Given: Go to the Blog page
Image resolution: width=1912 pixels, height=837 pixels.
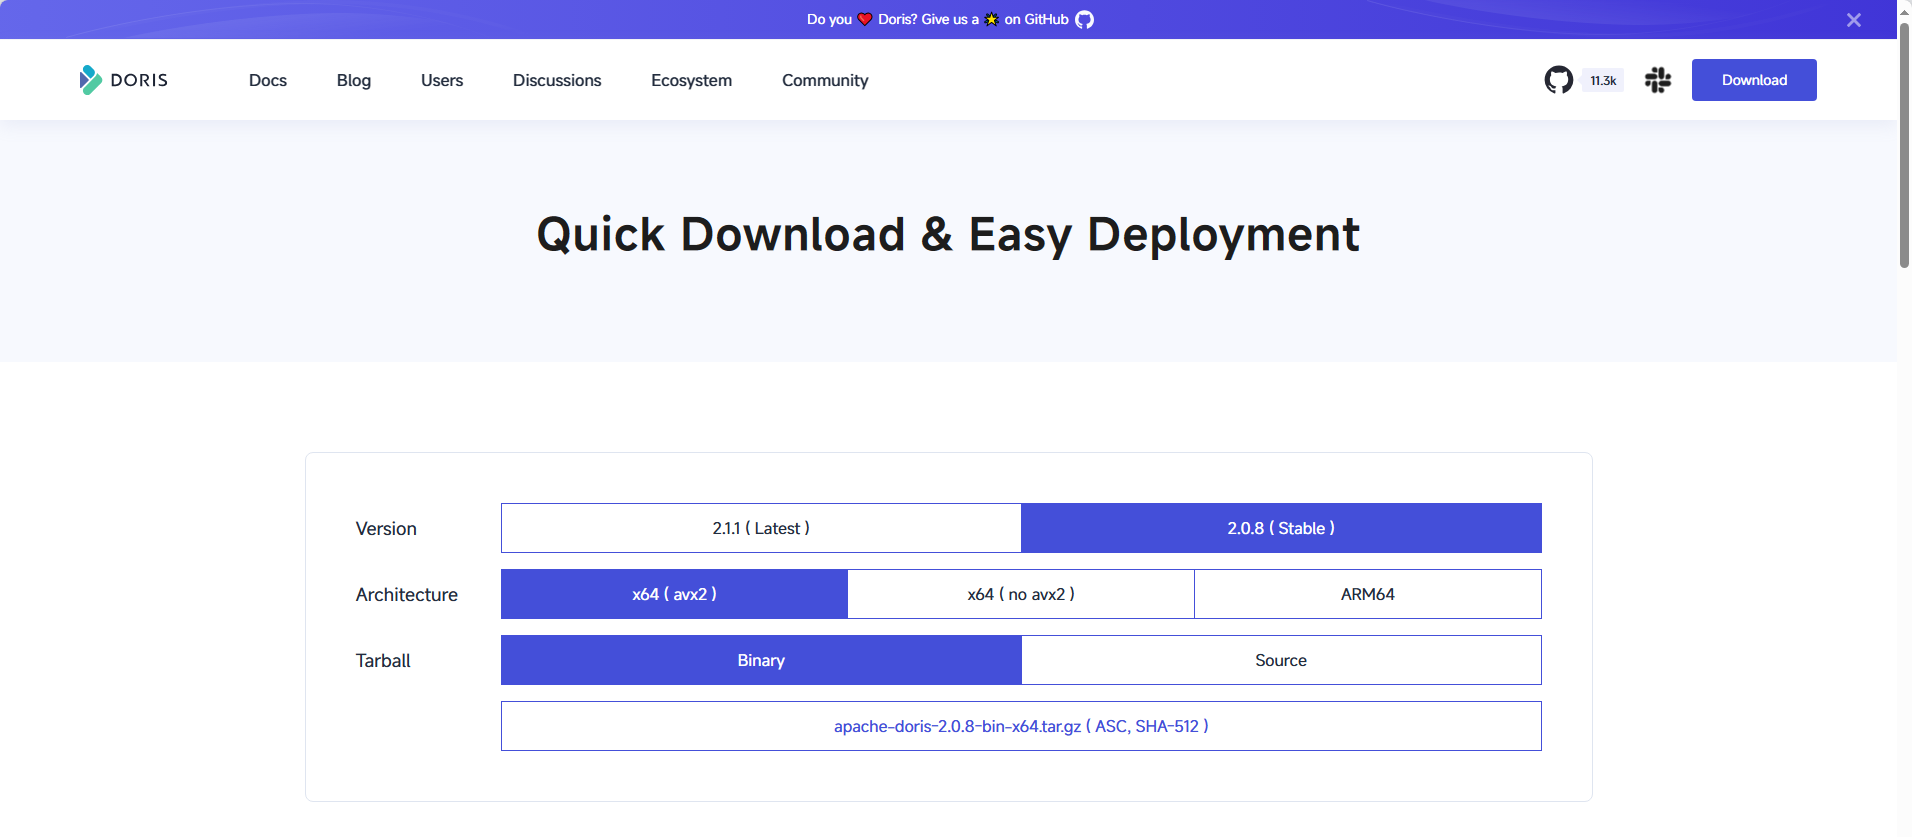Looking at the screenshot, I should pos(354,80).
